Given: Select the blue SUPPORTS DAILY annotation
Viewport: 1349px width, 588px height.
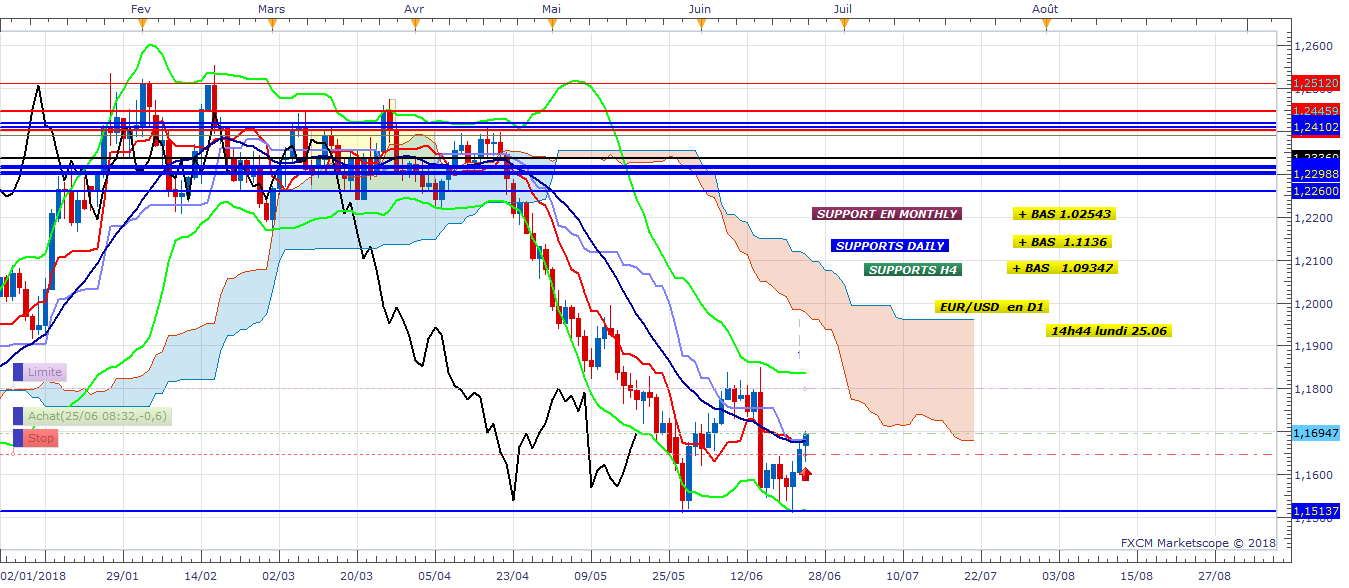Looking at the screenshot, I should (889, 246).
